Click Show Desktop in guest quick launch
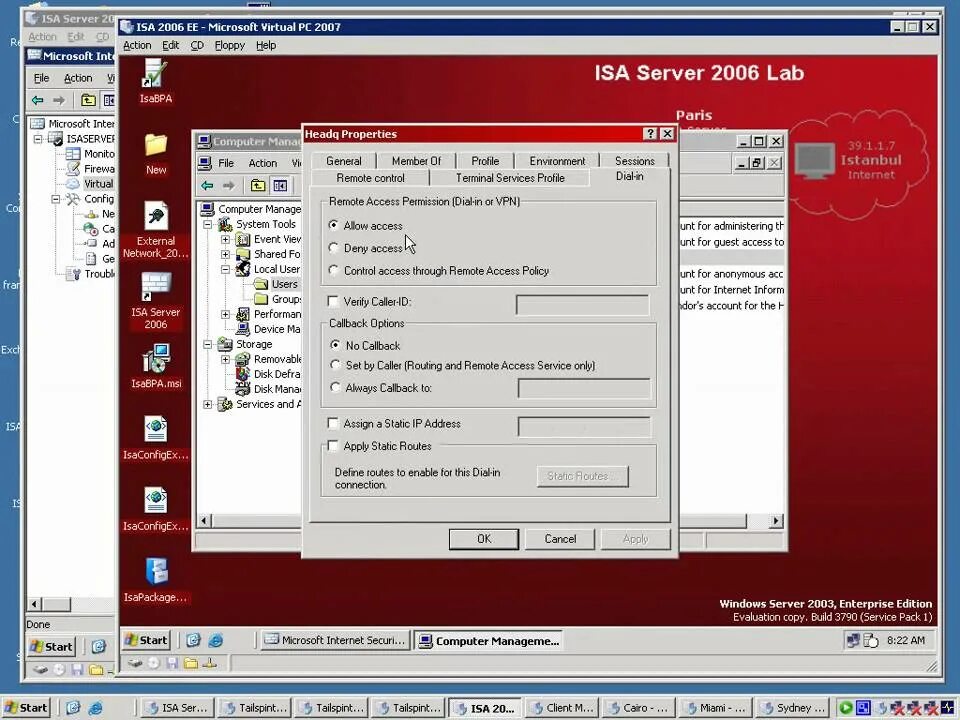Image resolution: width=960 pixels, height=720 pixels. [x=193, y=640]
